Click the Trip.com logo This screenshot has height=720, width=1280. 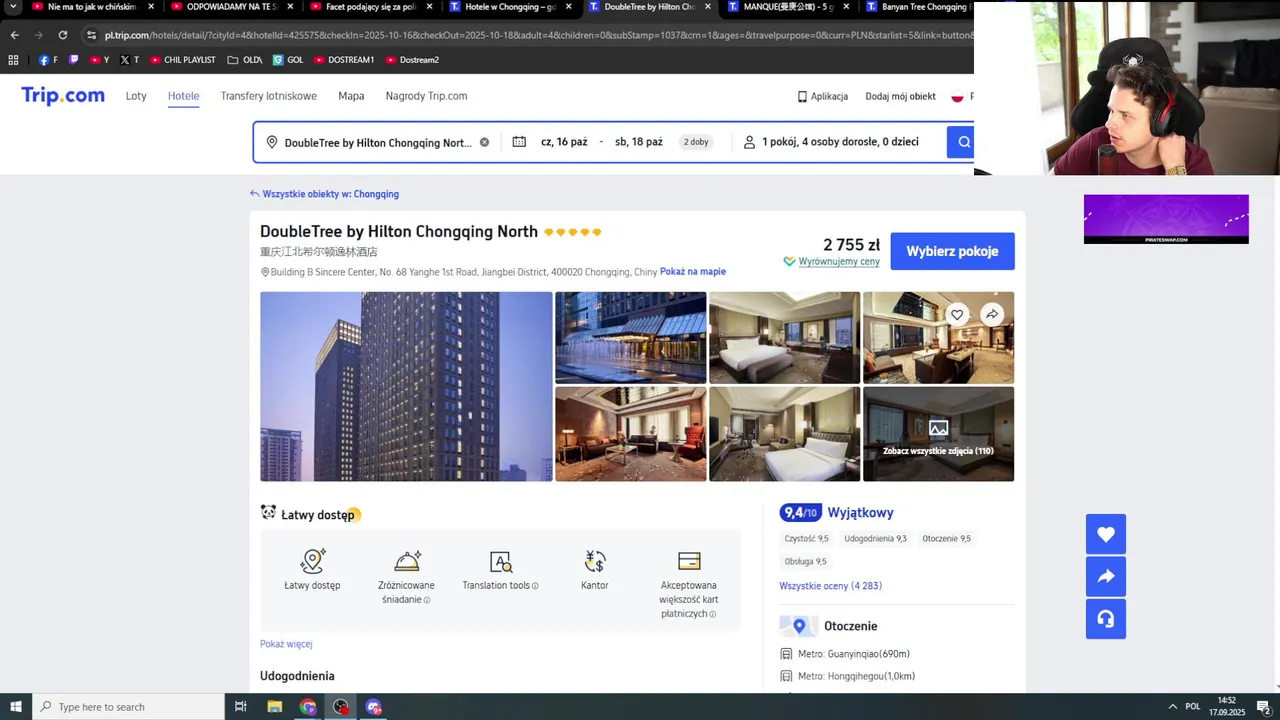tap(63, 96)
